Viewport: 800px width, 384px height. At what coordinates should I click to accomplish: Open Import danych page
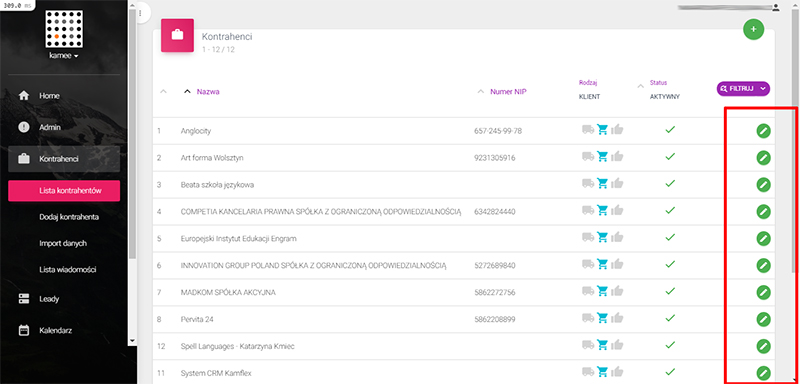[63, 243]
